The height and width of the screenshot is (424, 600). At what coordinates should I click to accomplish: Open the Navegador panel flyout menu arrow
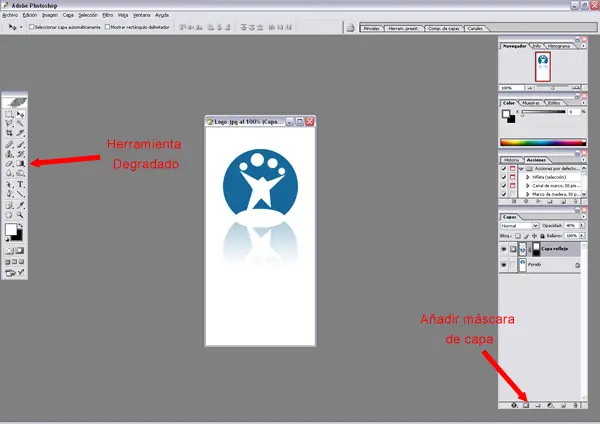click(583, 46)
